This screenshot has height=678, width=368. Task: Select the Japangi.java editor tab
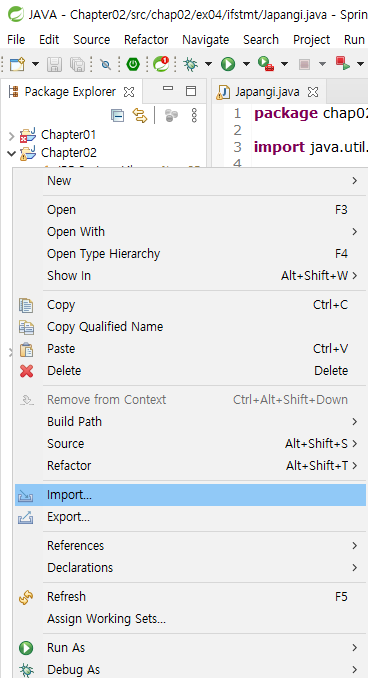click(x=267, y=92)
